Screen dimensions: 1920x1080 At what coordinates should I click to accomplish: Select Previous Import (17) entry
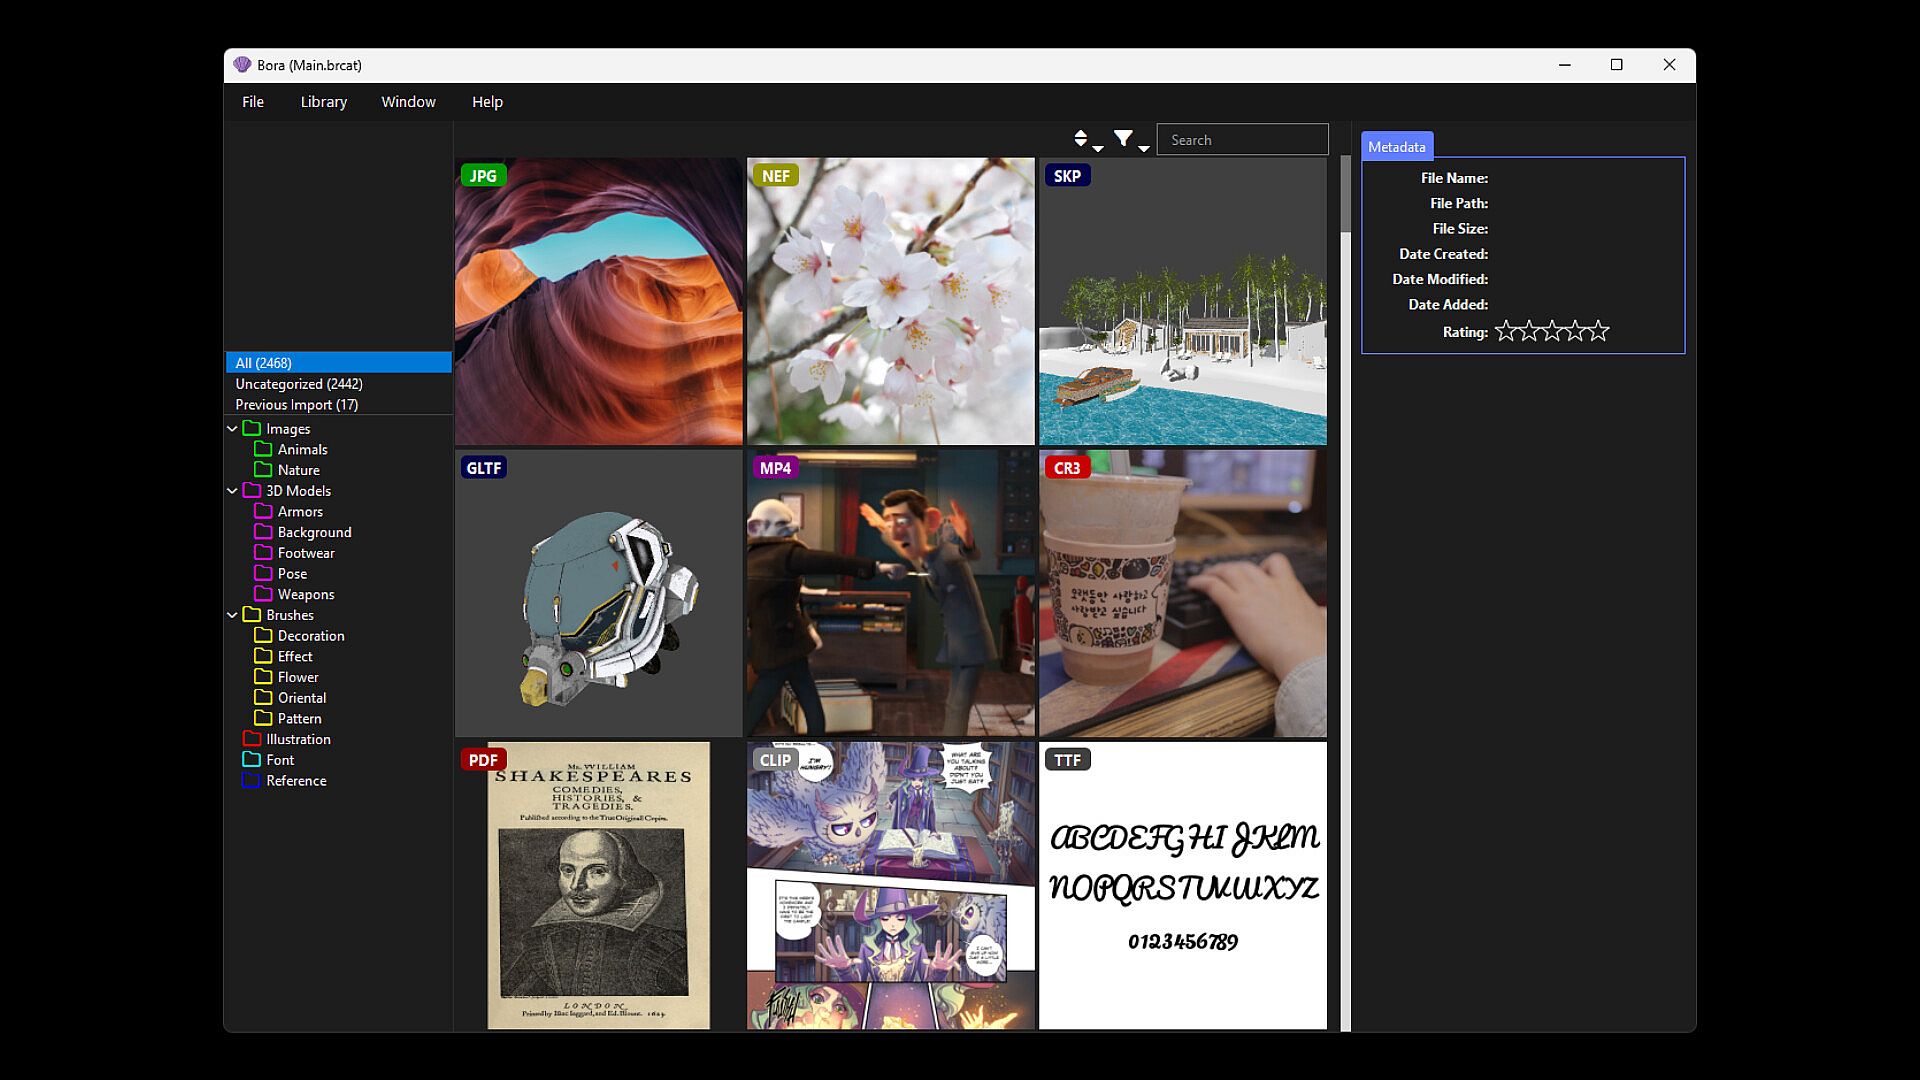(296, 405)
